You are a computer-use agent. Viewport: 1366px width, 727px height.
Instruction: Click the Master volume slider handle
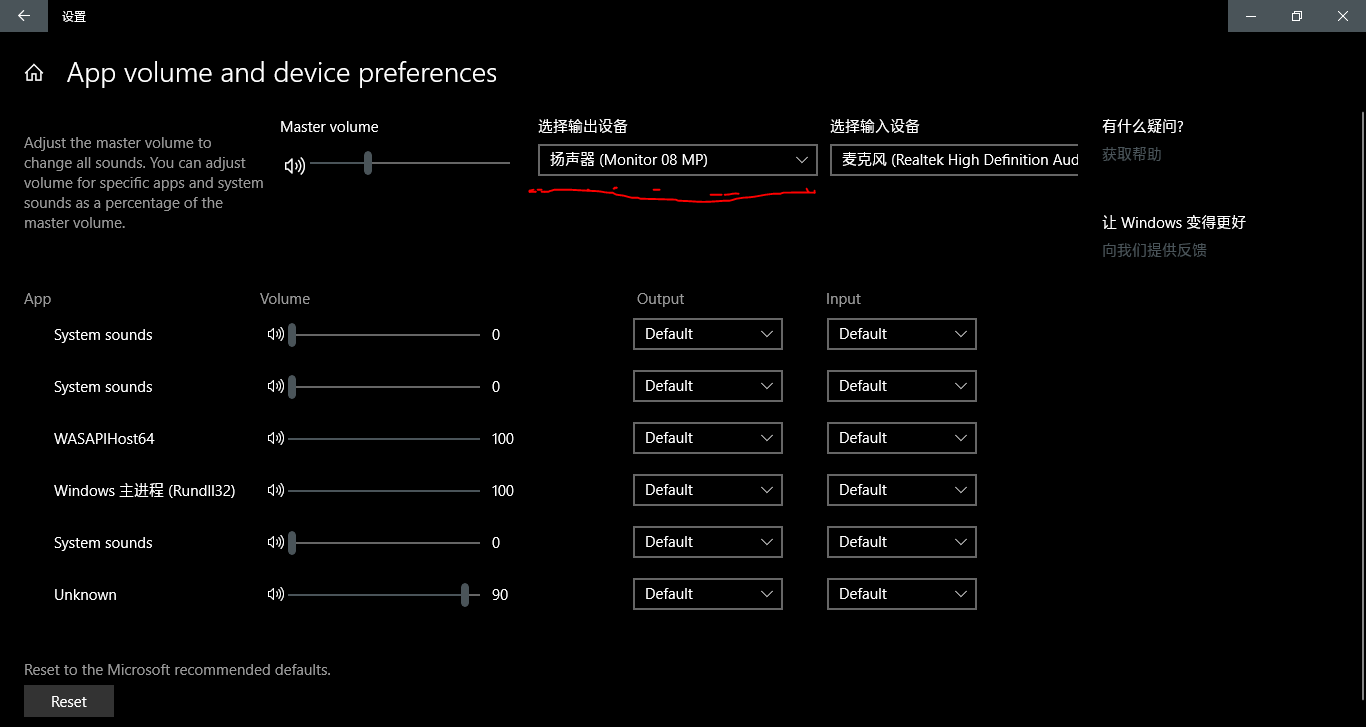(368, 163)
